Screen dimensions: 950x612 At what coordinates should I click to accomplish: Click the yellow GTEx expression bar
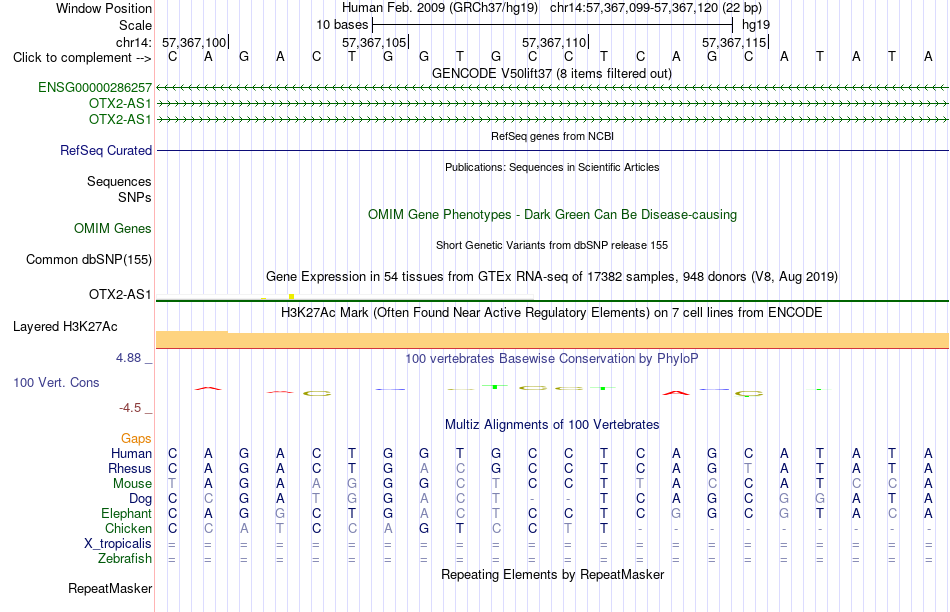click(291, 296)
